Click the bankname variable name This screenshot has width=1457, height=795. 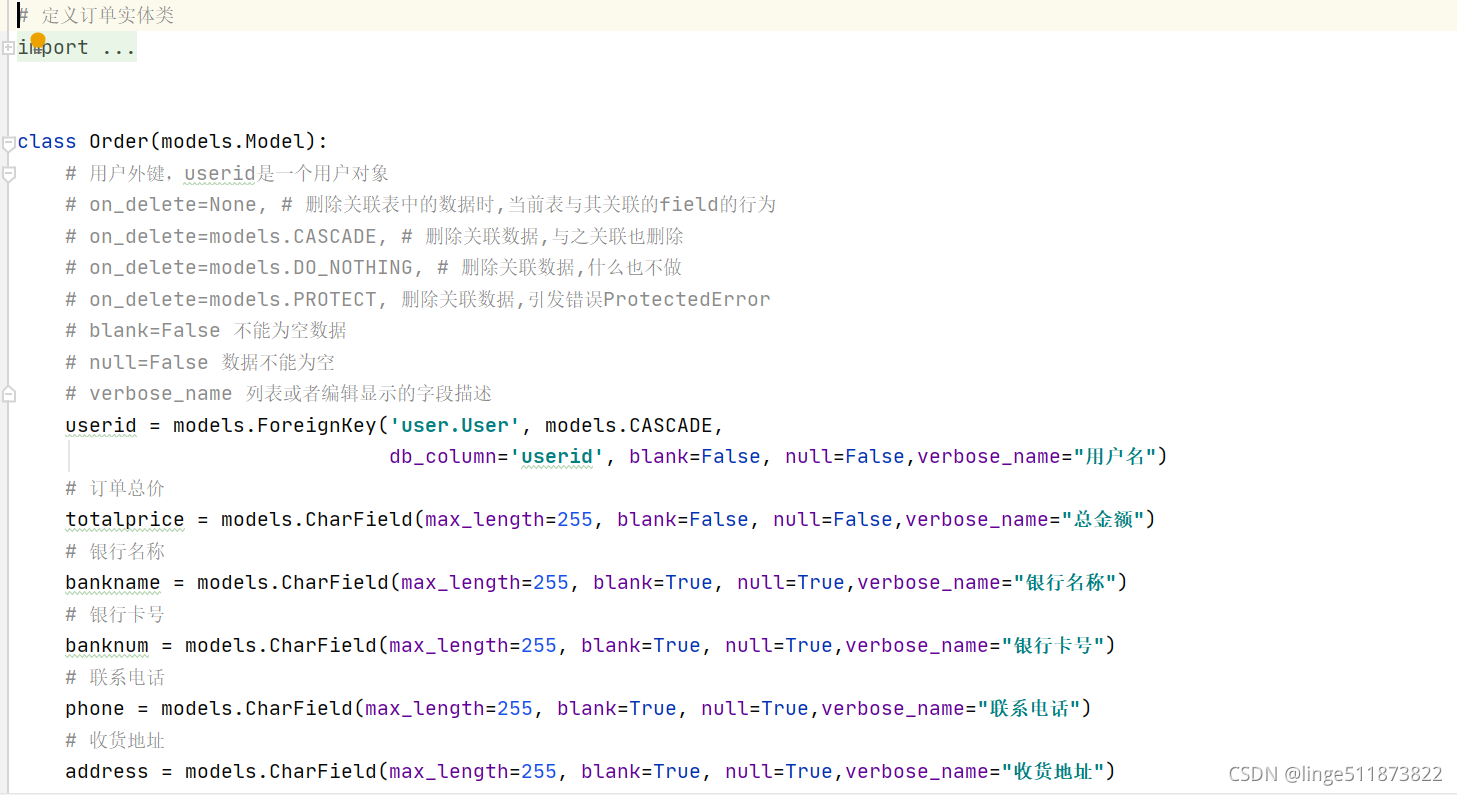(113, 582)
